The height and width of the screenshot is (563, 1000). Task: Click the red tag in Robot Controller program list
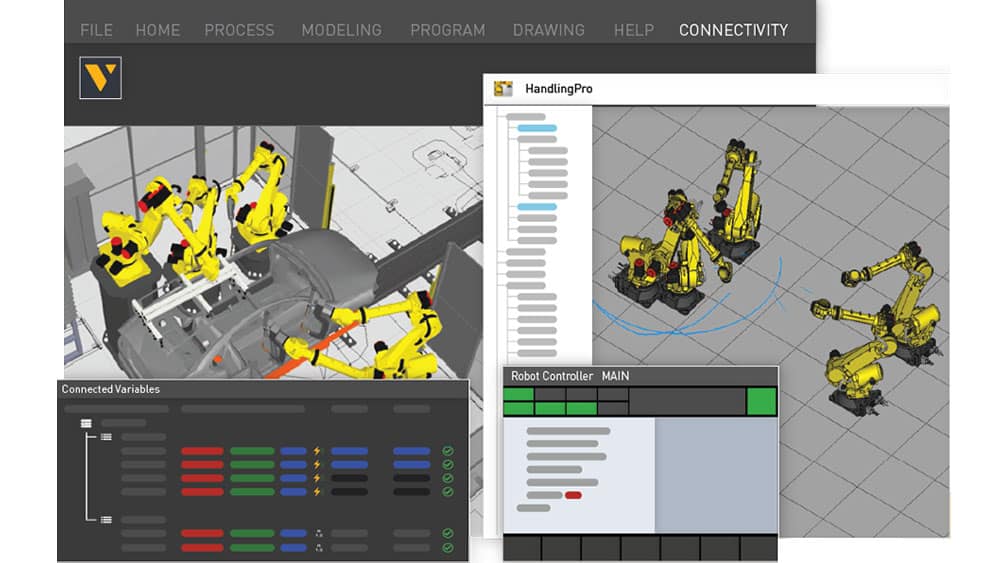click(x=573, y=495)
